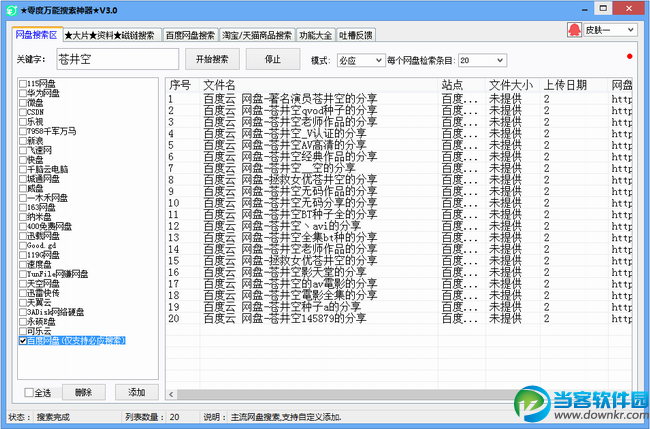This screenshot has width=650, height=429.
Task: Select result row 13 全集bt种的分享
Action: pos(399,238)
